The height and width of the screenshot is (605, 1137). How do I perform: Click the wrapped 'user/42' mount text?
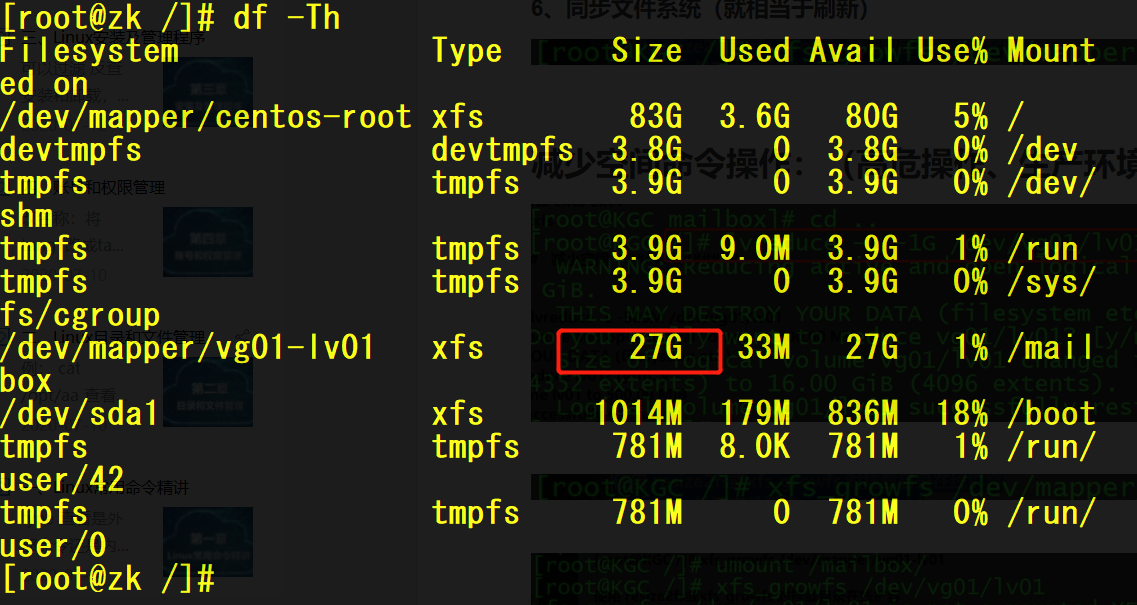[x=62, y=480]
